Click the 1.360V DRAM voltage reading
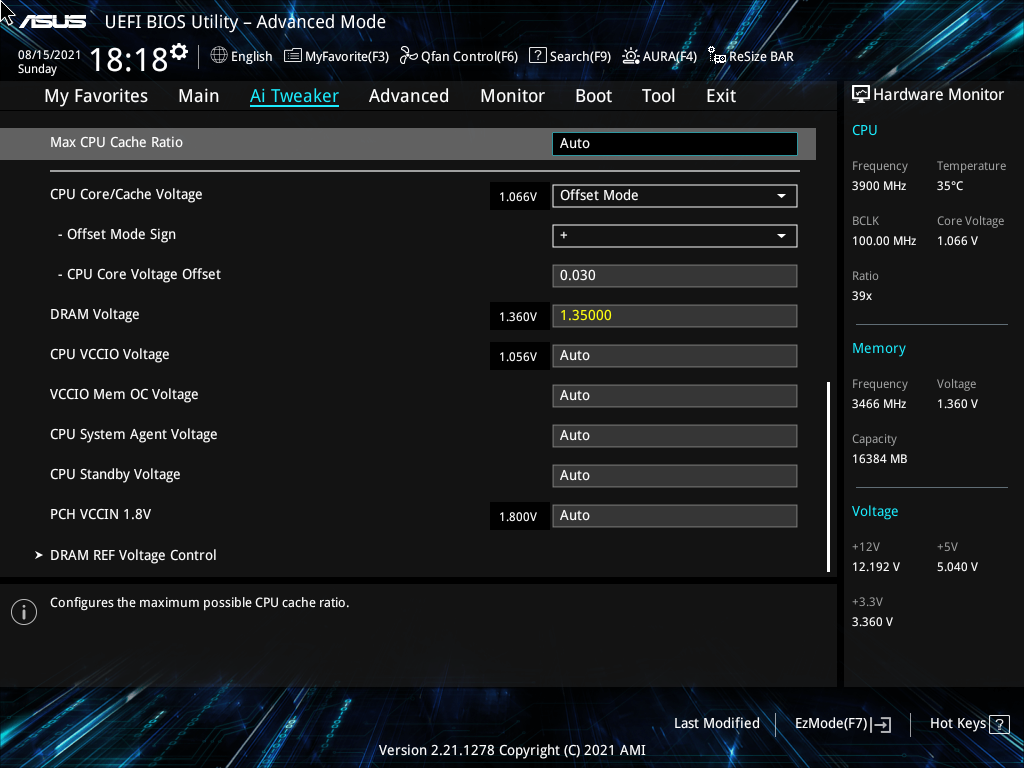Image resolution: width=1024 pixels, height=768 pixels. click(x=519, y=317)
